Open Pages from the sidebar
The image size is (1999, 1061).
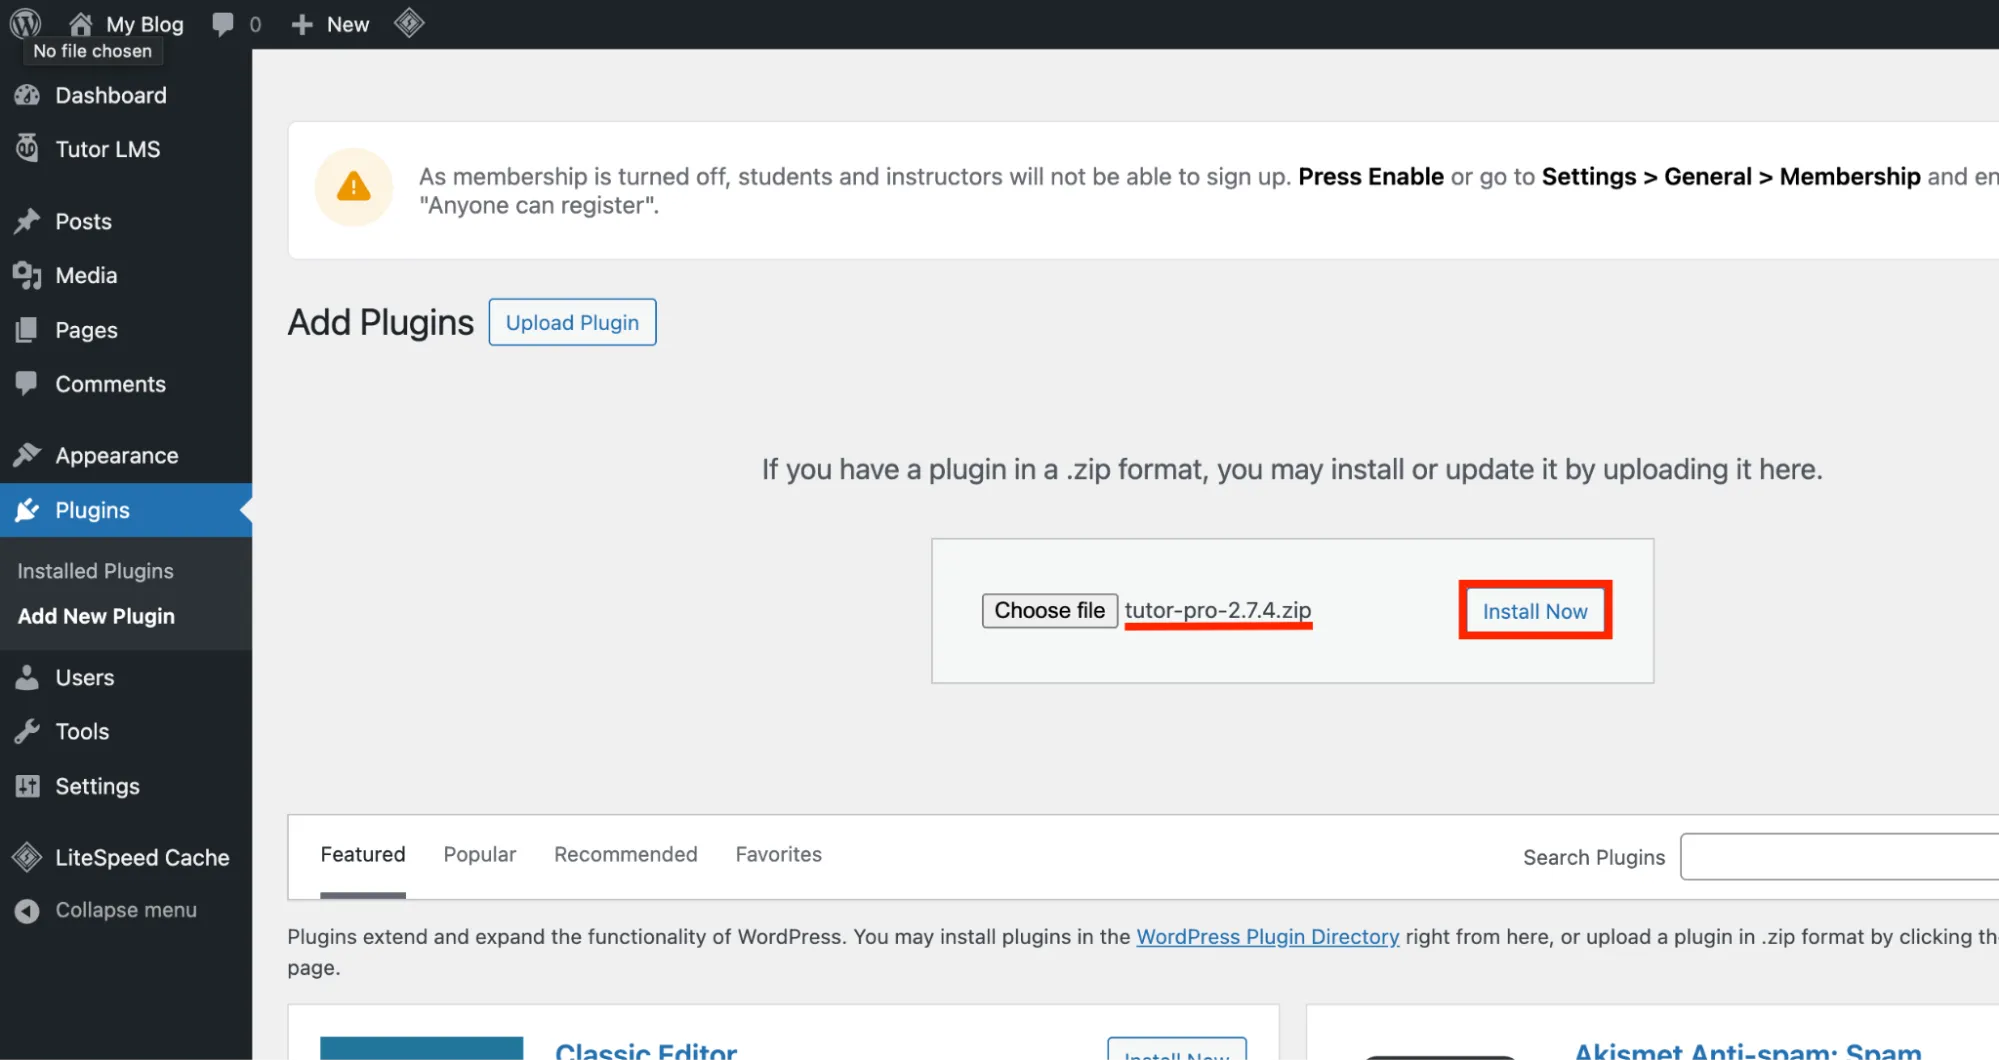[x=86, y=330]
